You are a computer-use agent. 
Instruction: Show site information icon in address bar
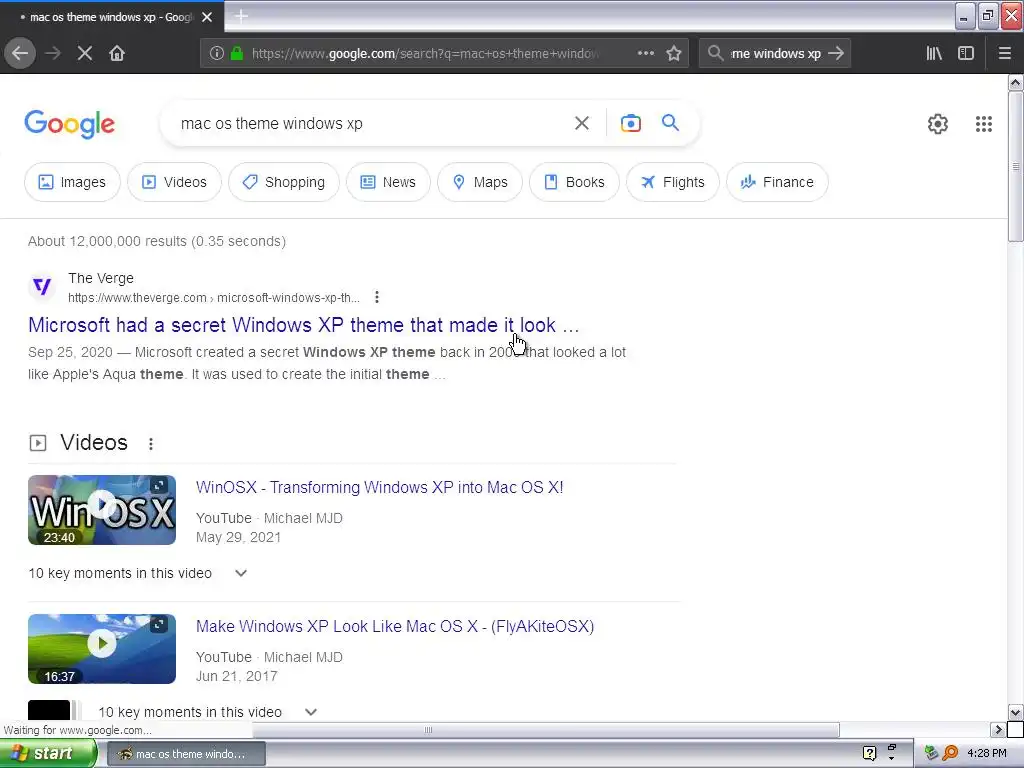click(217, 53)
